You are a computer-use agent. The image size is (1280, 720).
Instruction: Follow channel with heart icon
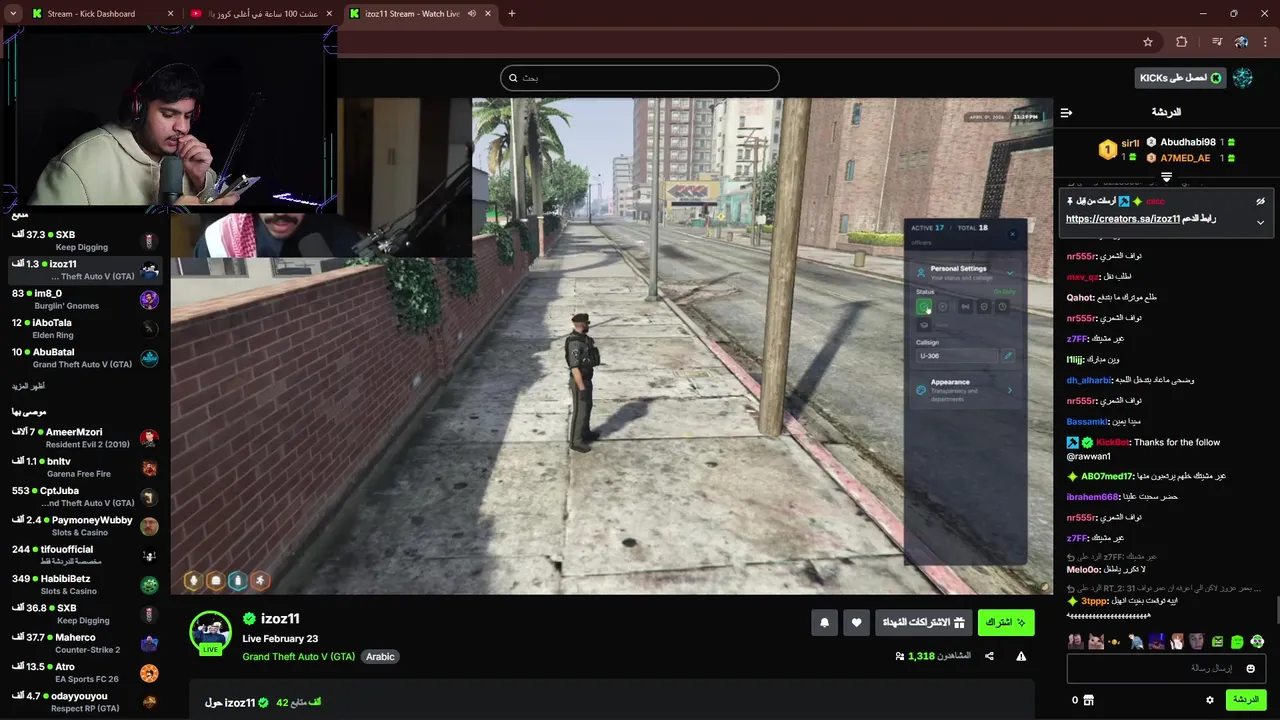(x=857, y=622)
